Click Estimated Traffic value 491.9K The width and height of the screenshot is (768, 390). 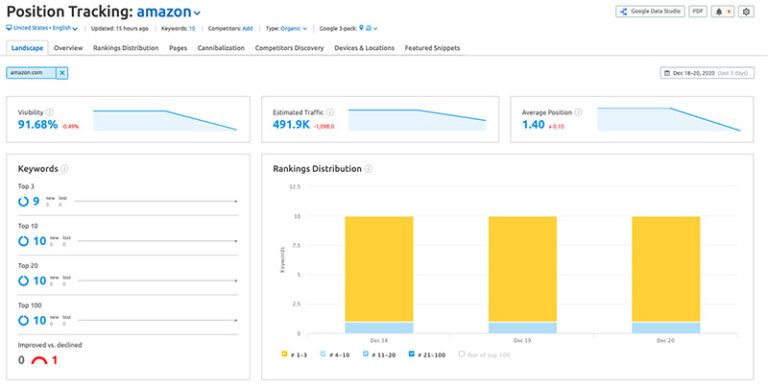click(291, 125)
